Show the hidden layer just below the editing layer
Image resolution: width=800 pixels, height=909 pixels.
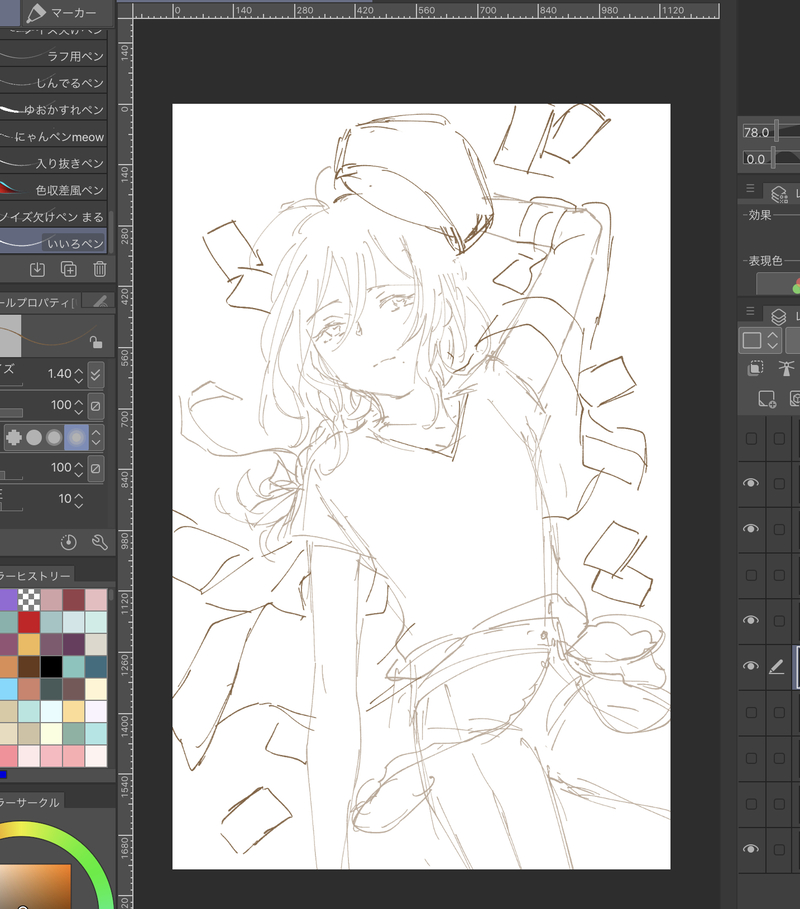pyautogui.click(x=751, y=712)
